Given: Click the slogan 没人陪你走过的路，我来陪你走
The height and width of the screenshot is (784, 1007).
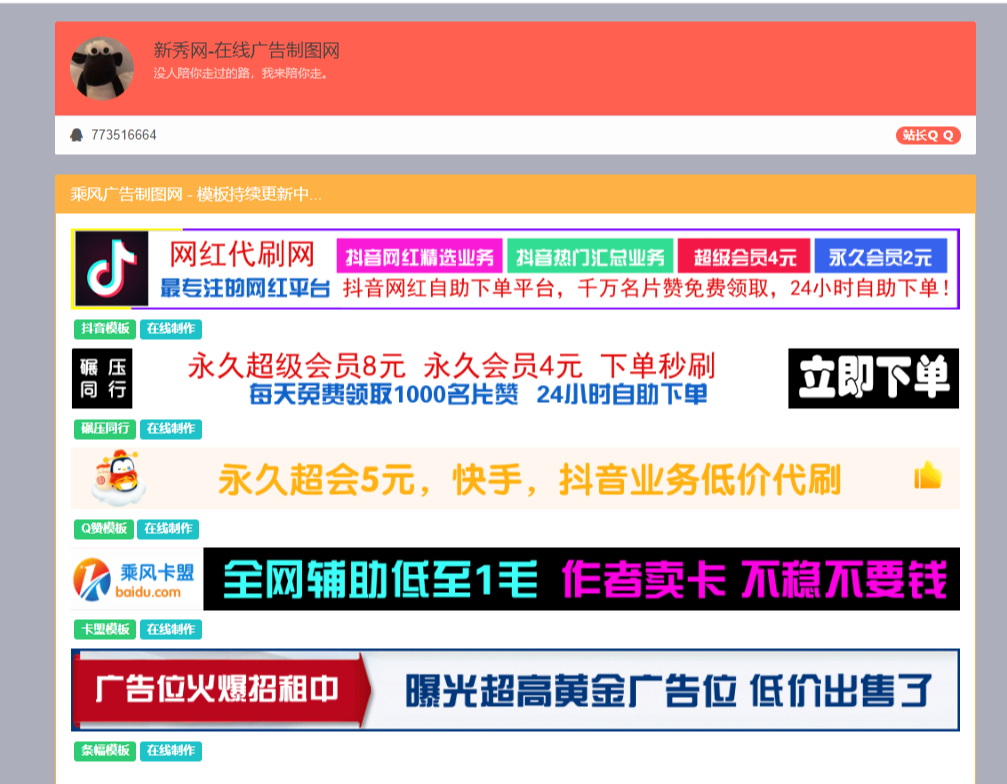Looking at the screenshot, I should (241, 74).
